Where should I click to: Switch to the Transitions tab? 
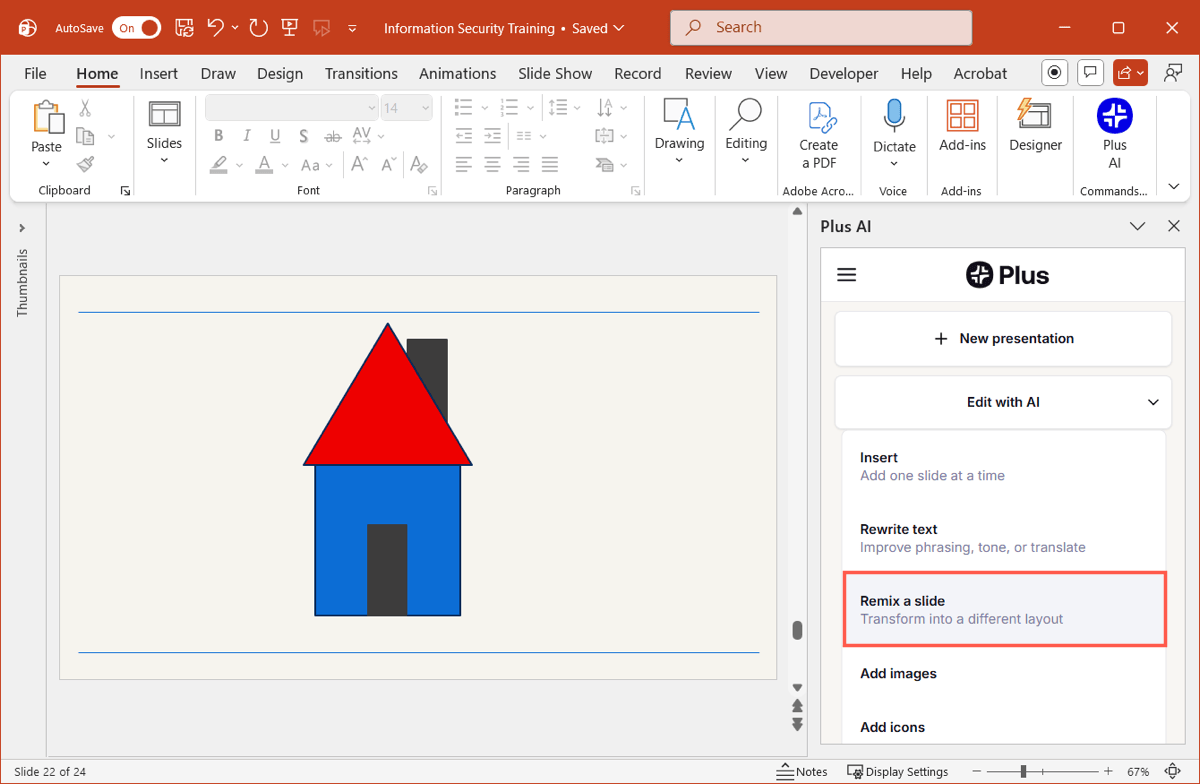pos(361,73)
